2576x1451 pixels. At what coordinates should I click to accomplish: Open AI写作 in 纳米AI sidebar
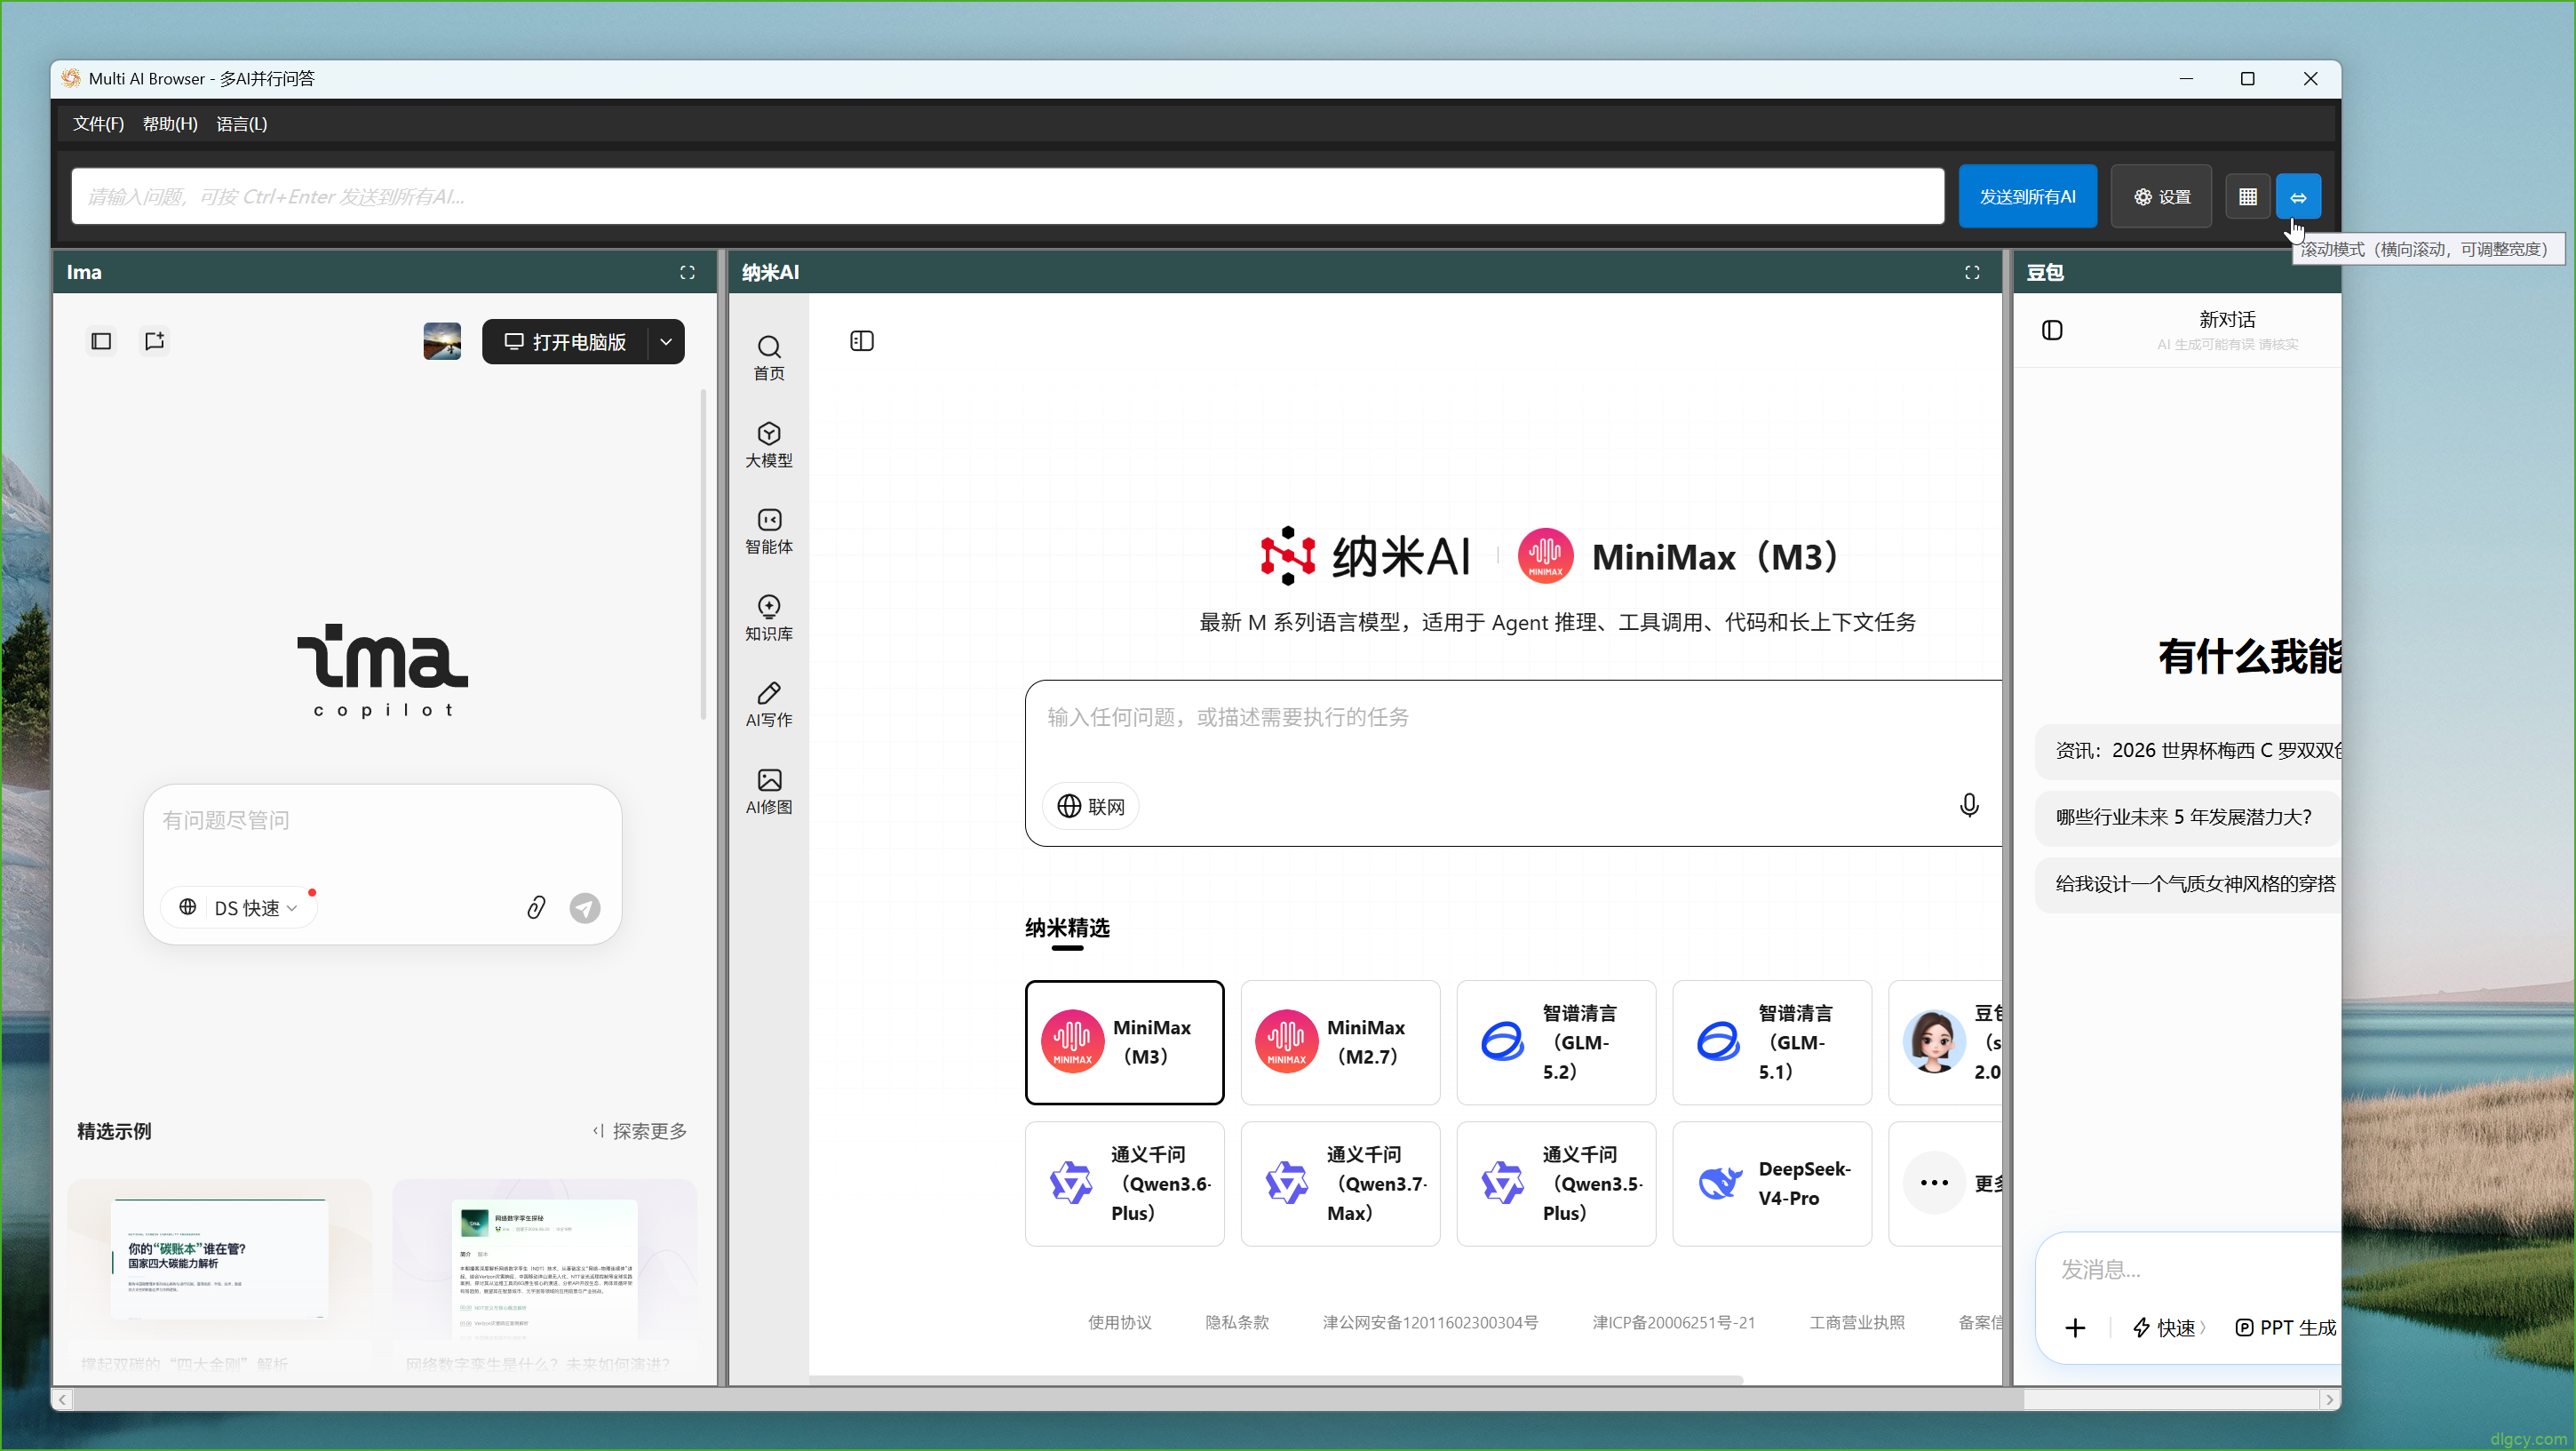tap(768, 704)
